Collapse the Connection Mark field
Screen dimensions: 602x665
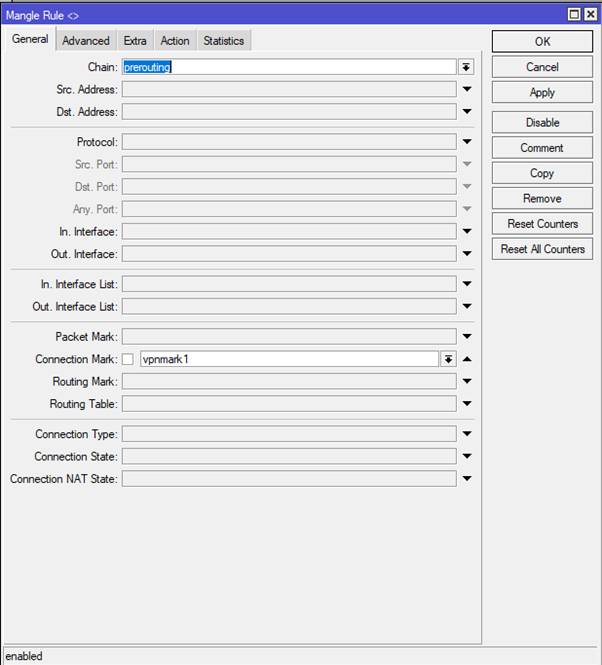point(467,359)
